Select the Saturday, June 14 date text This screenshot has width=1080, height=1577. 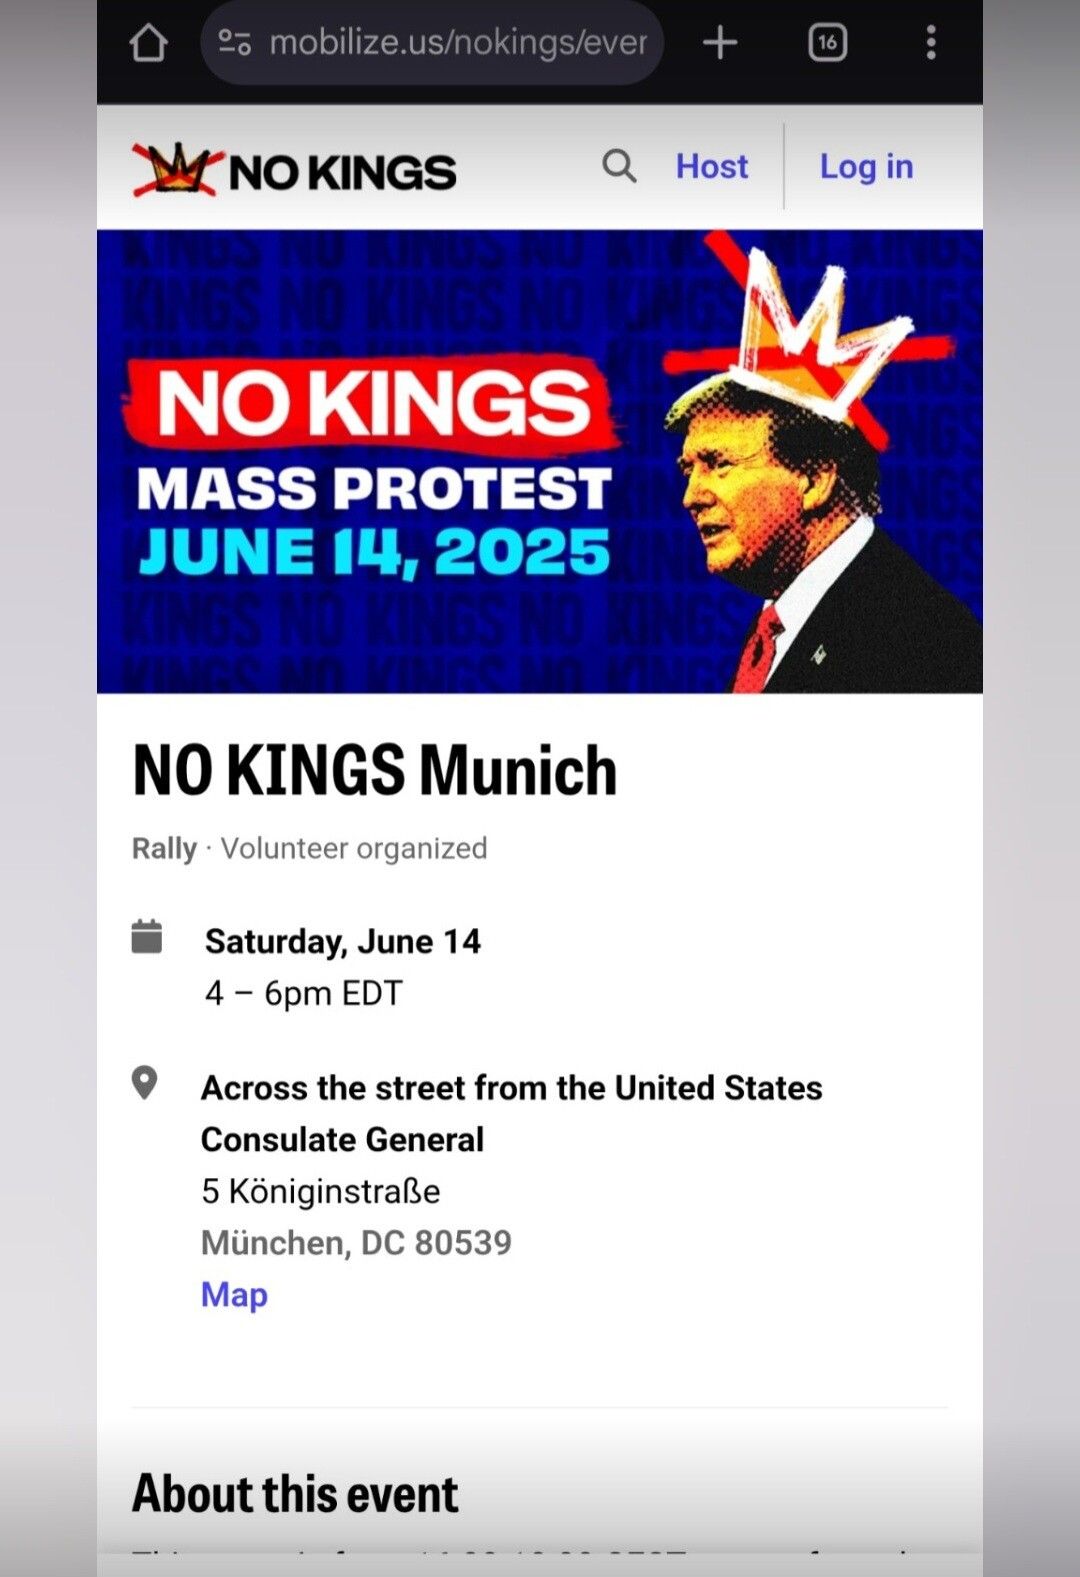[343, 941]
